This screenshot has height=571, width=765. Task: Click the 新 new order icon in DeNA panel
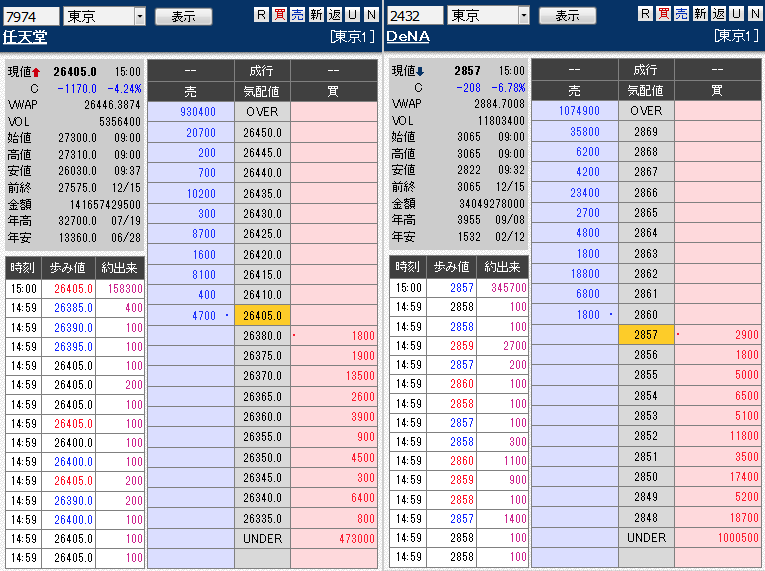click(700, 14)
